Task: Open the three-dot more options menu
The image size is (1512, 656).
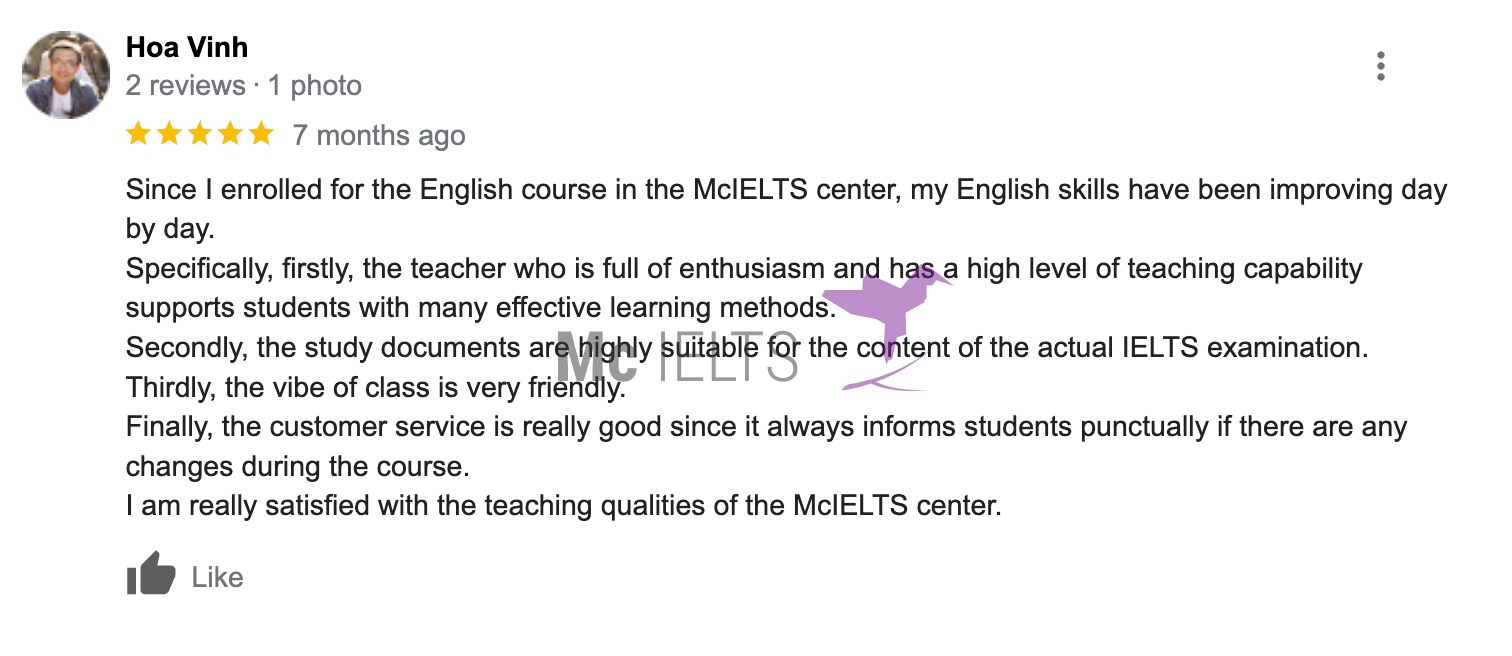Action: pyautogui.click(x=1380, y=66)
